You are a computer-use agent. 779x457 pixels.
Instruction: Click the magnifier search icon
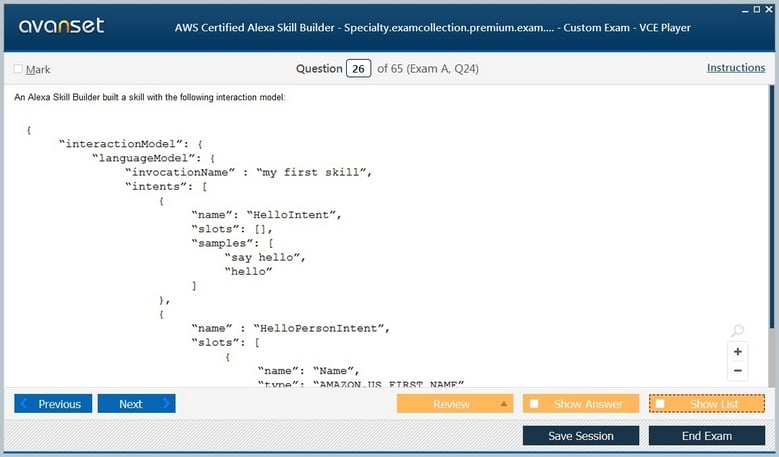pos(737,330)
